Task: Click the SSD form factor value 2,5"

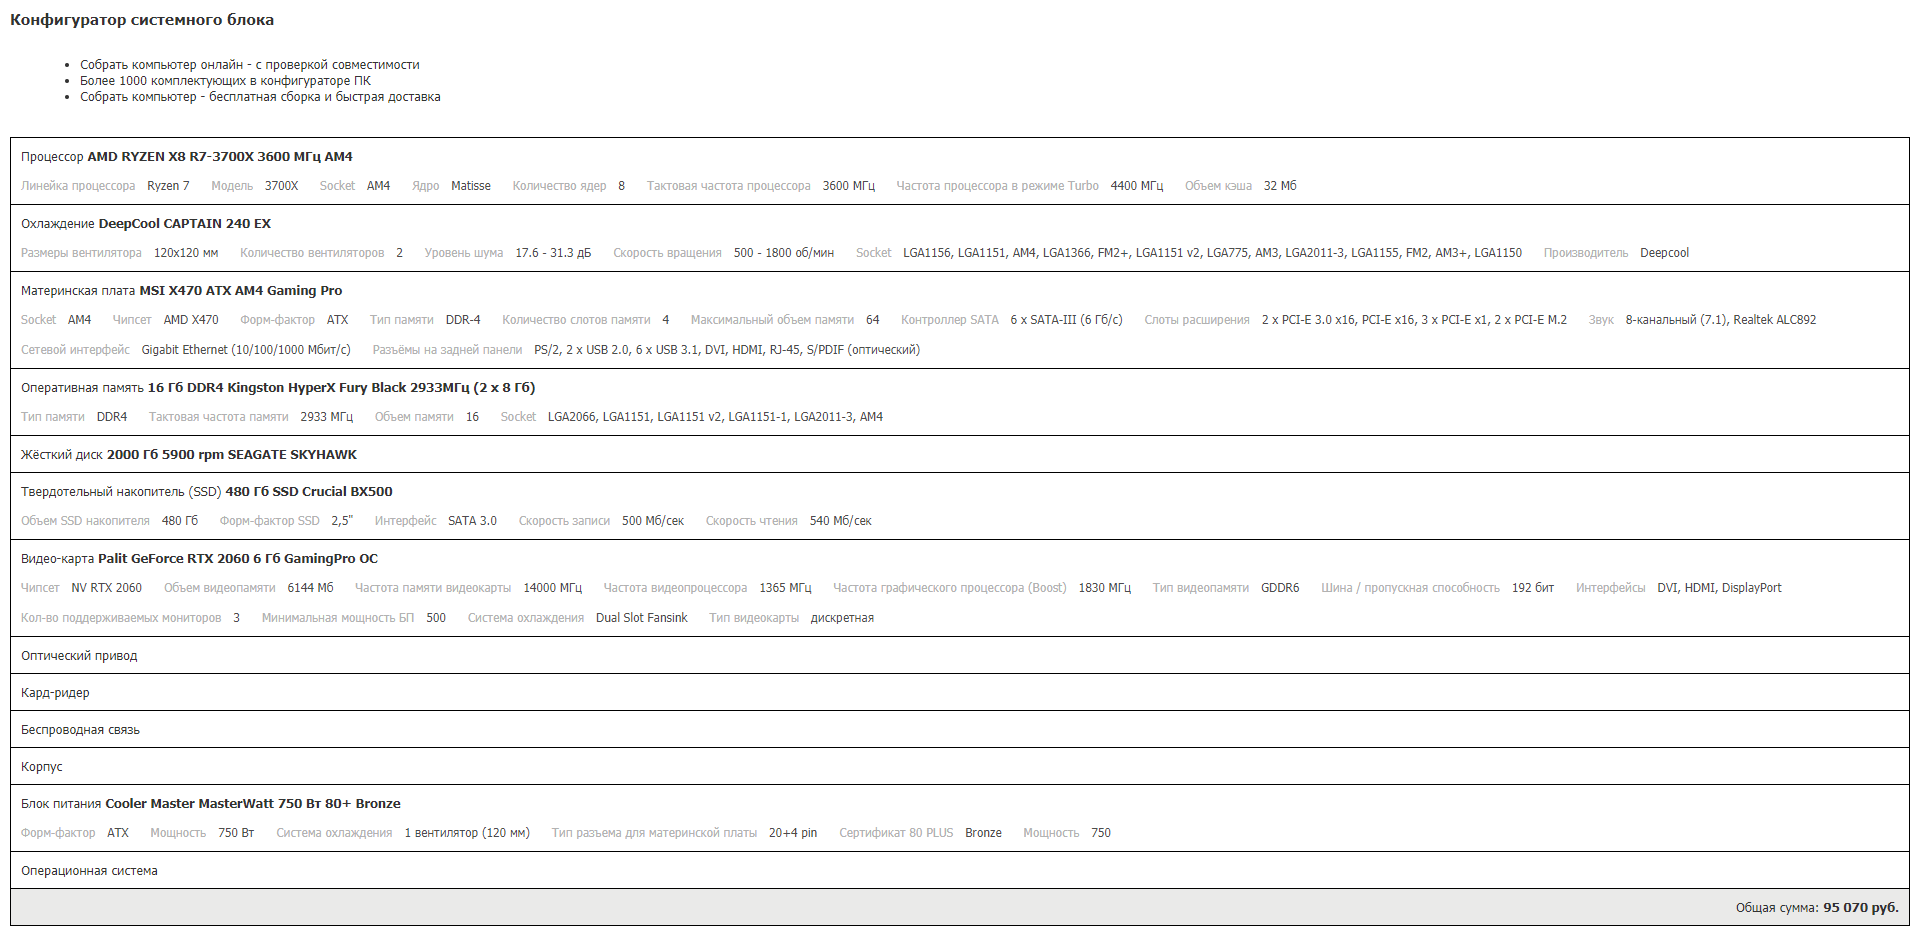Action: 342,521
